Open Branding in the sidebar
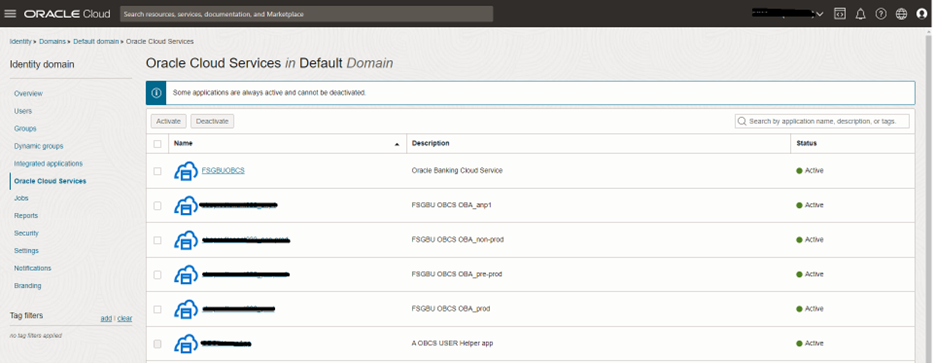This screenshot has width=935, height=363. tap(27, 286)
